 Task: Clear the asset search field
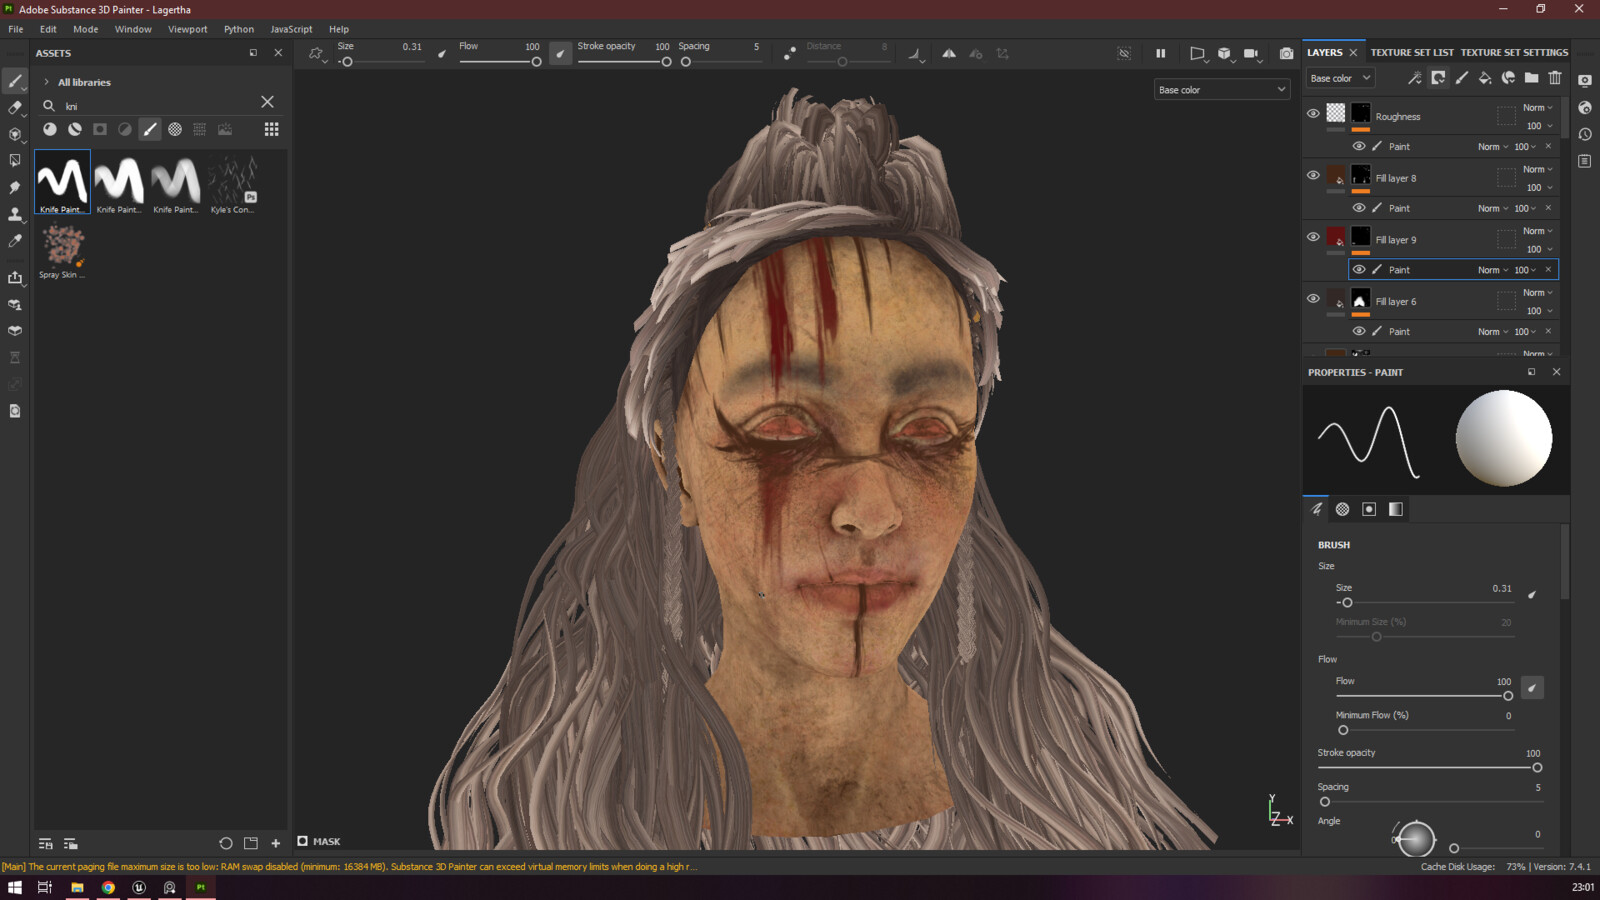coord(267,102)
